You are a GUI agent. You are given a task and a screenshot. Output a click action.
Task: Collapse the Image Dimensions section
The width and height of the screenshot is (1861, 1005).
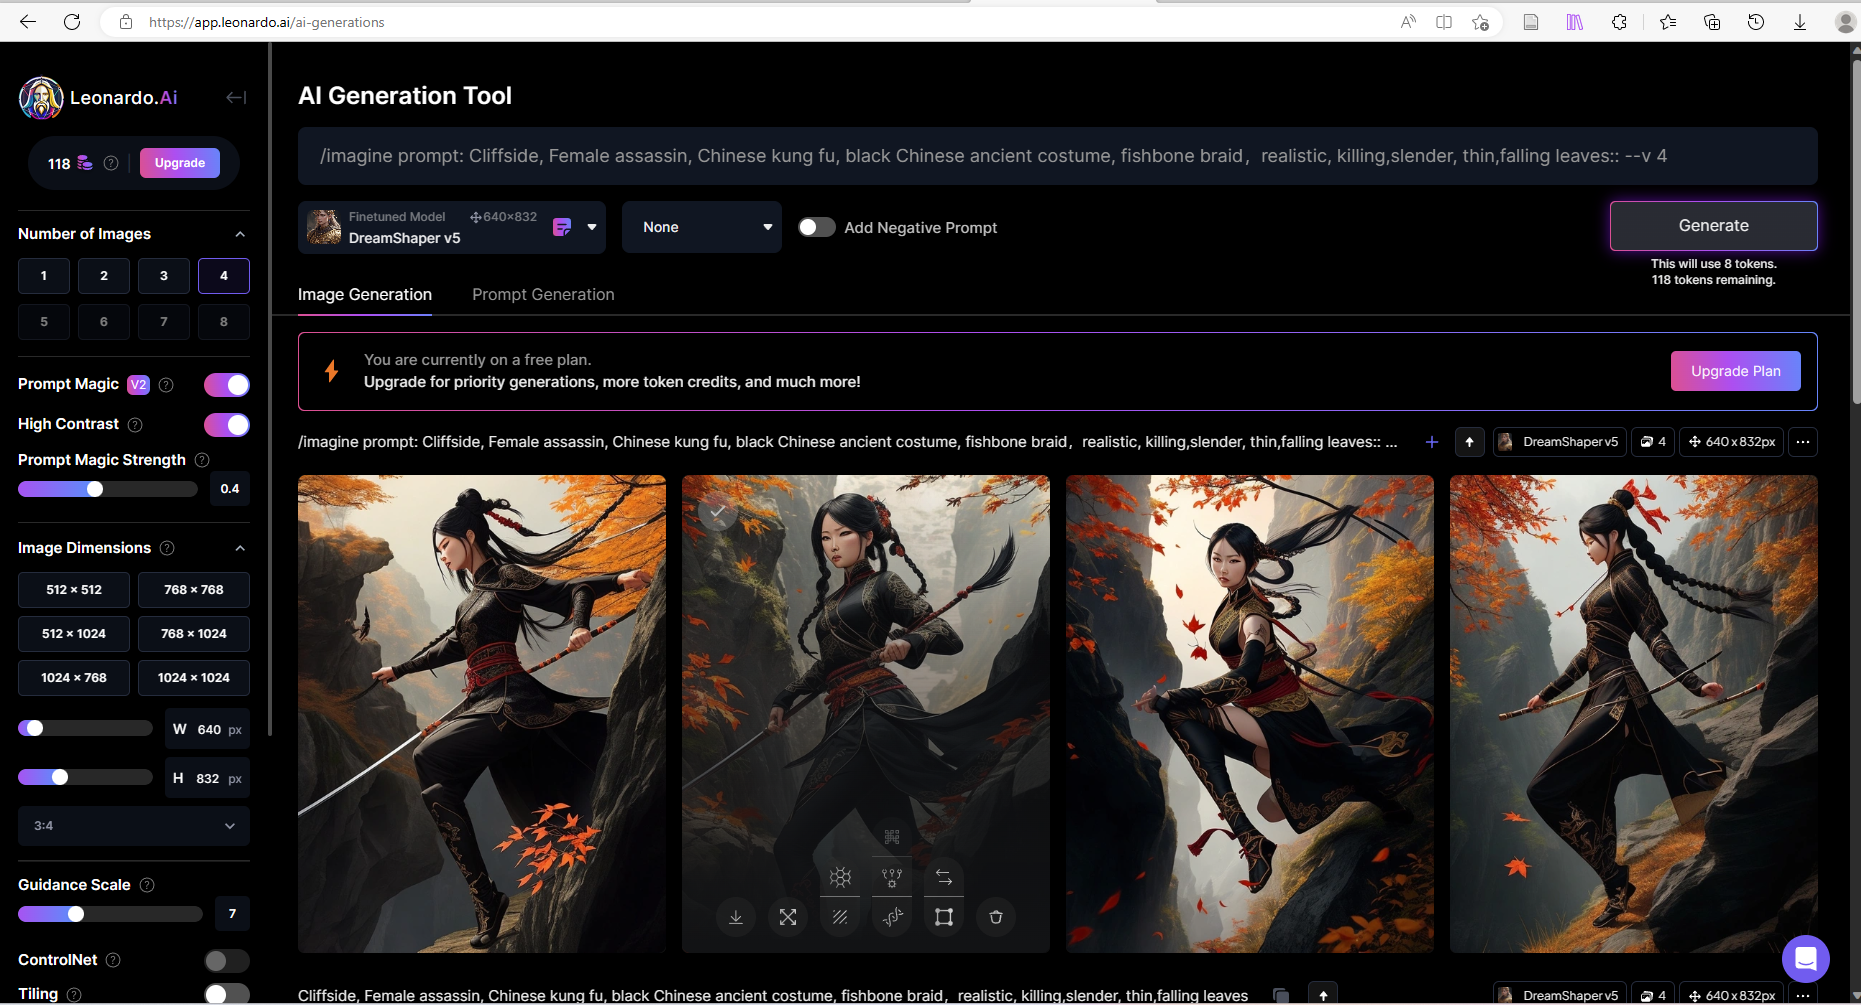[x=240, y=548]
